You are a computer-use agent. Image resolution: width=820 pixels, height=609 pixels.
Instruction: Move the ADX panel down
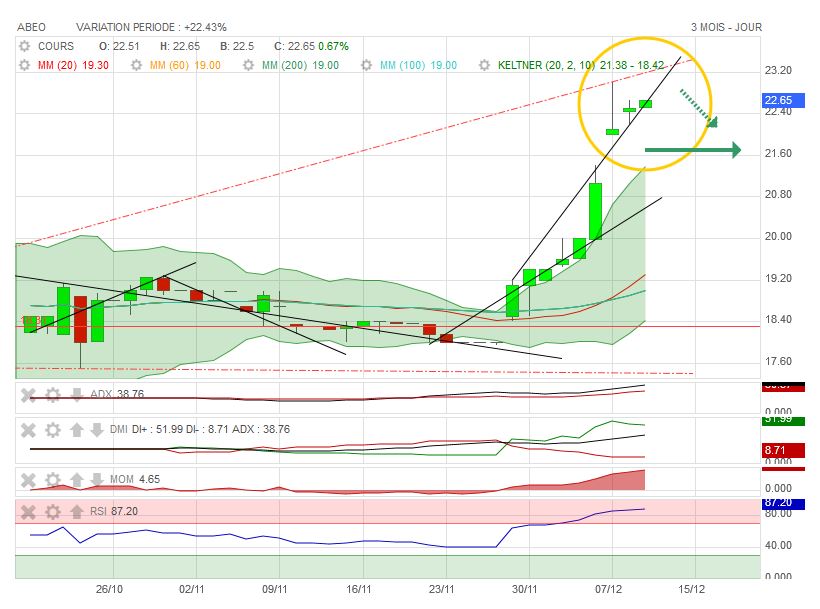tap(77, 395)
